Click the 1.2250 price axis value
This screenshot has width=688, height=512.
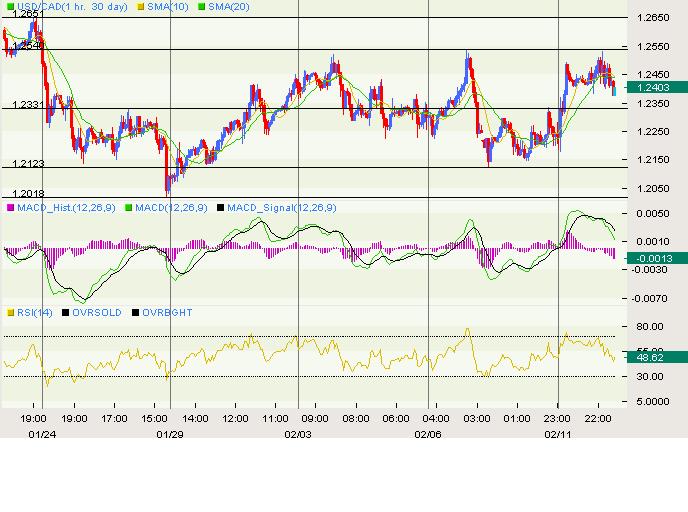click(653, 132)
